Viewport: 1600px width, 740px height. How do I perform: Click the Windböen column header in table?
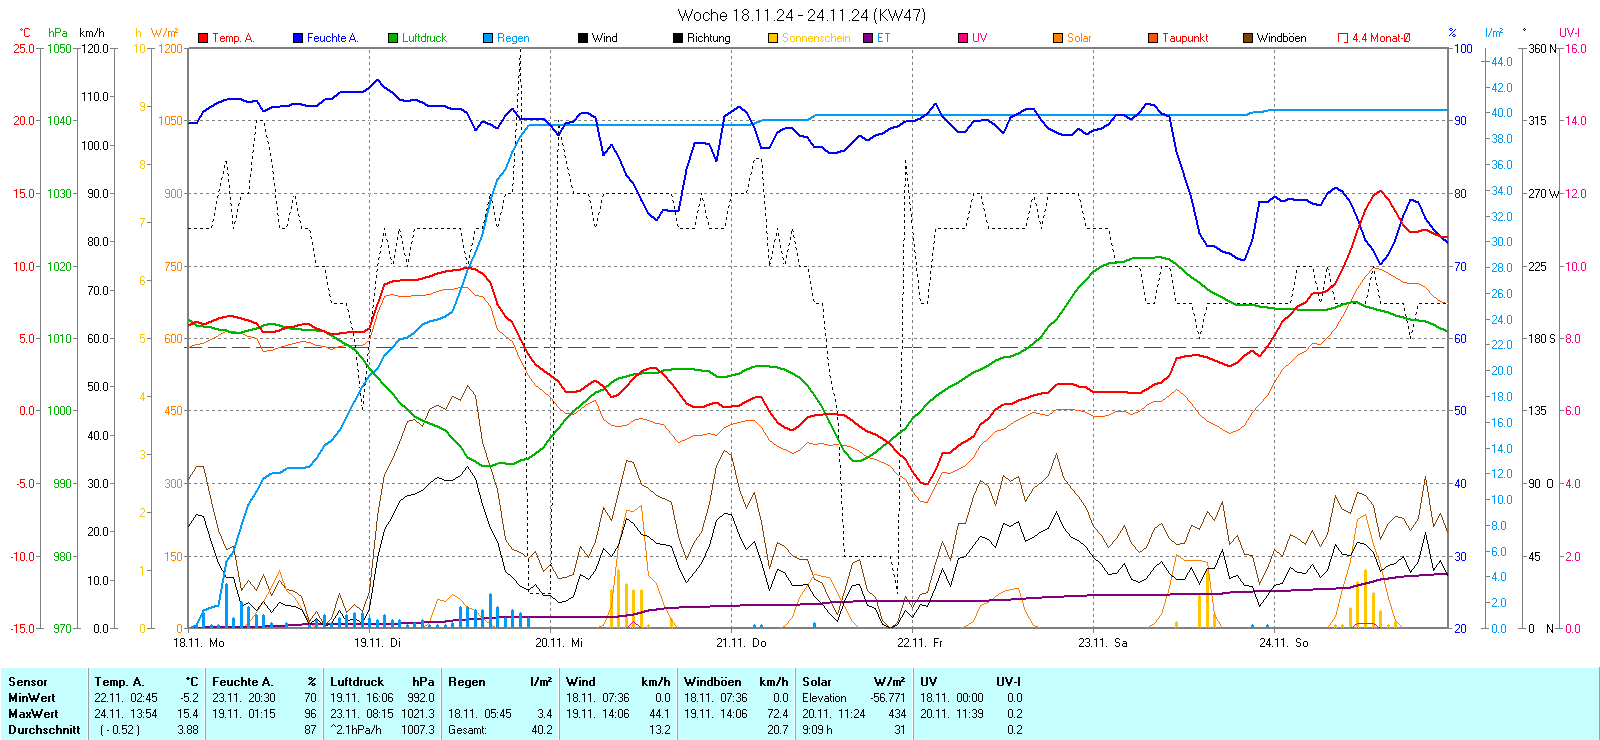click(x=712, y=682)
